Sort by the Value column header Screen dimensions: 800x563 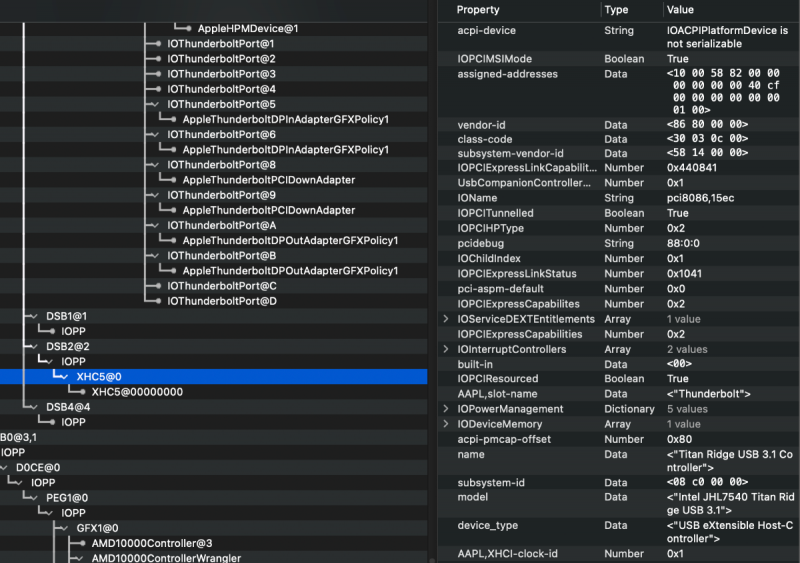(x=680, y=10)
